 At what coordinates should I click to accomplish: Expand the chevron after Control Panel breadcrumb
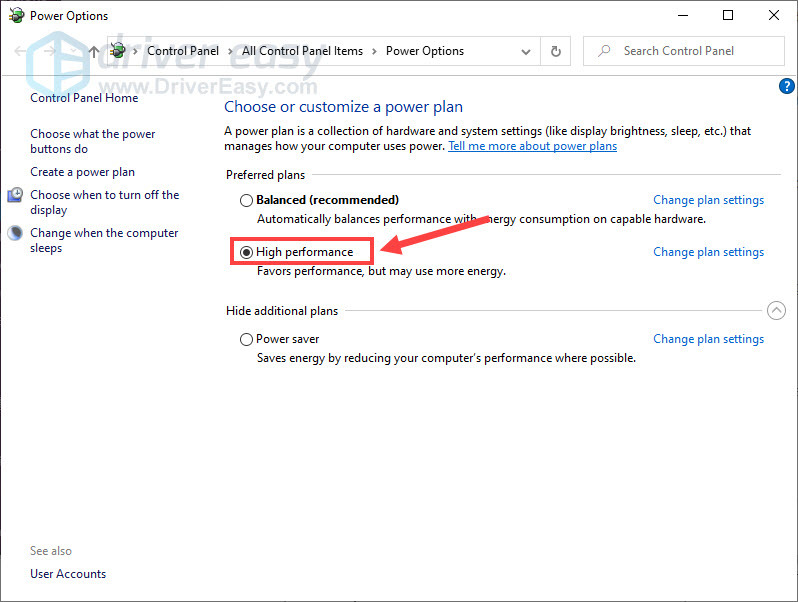pos(230,51)
